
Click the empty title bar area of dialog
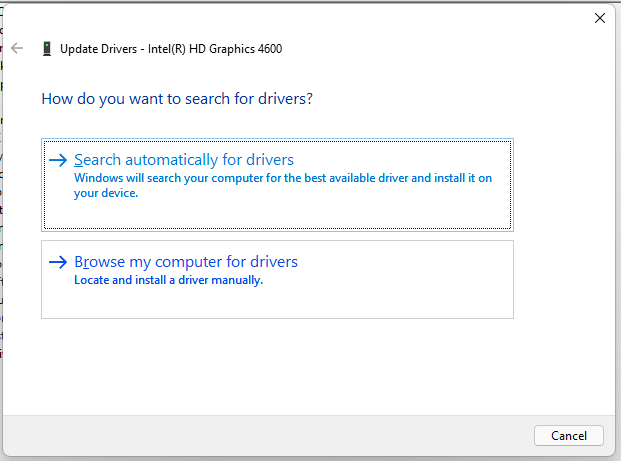point(300,18)
